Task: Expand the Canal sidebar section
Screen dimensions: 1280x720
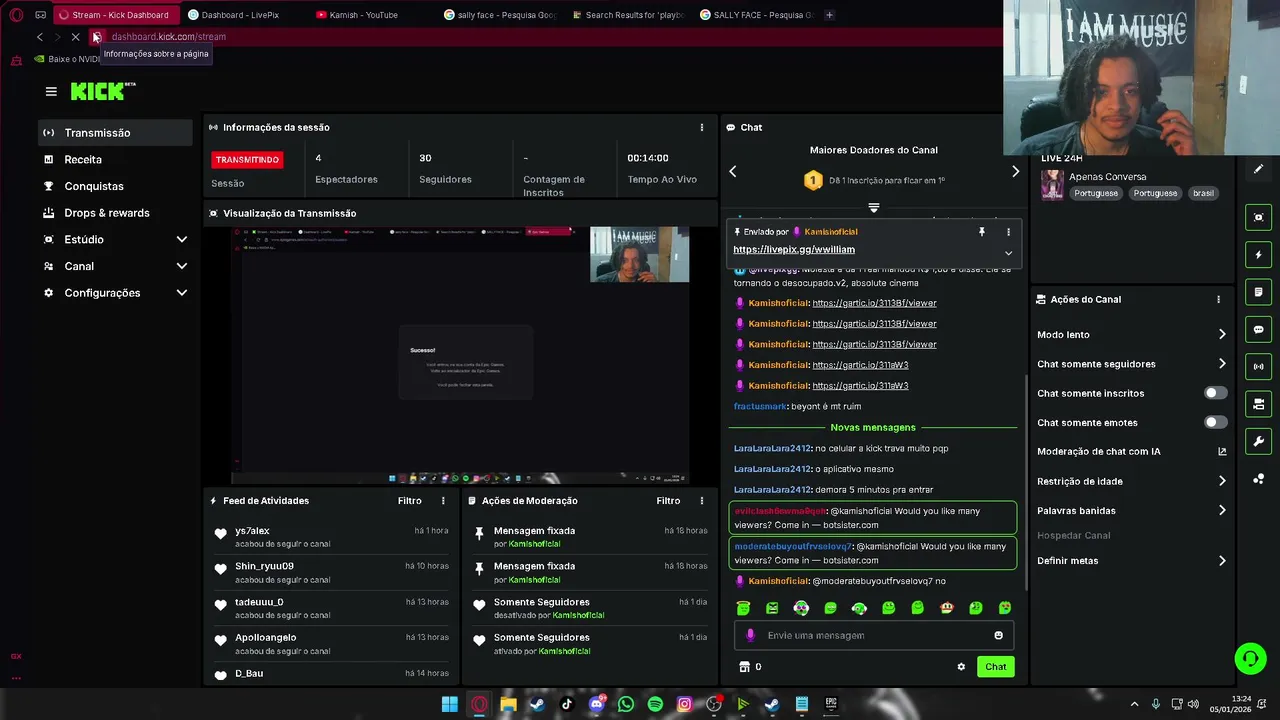Action: (182, 266)
